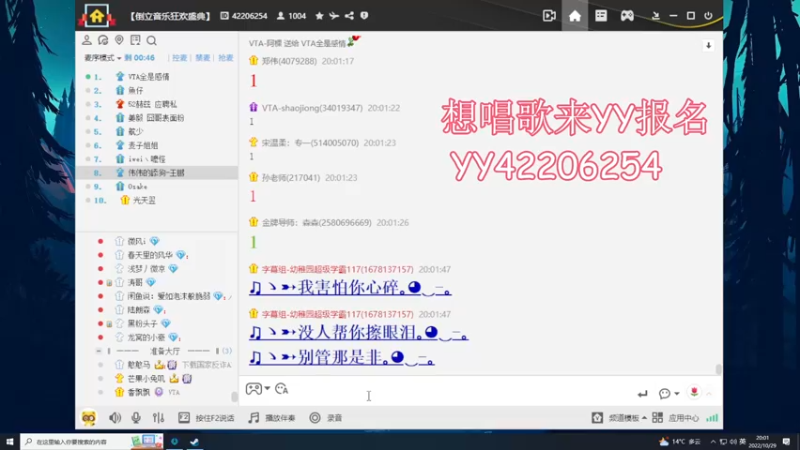Open the video recording camera icon
The height and width of the screenshot is (450, 800).
[x=549, y=16]
